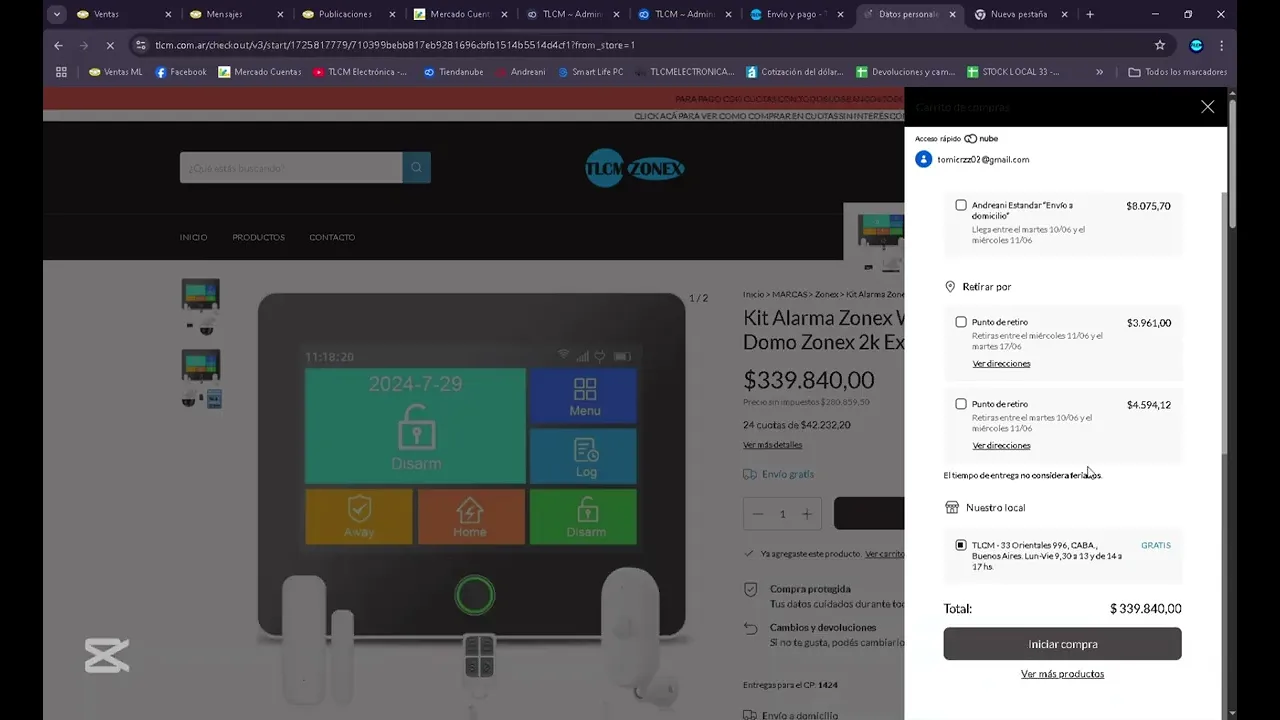Click the TLCM ZONEX store logo
Screen dimensions: 1280x720
tap(634, 169)
